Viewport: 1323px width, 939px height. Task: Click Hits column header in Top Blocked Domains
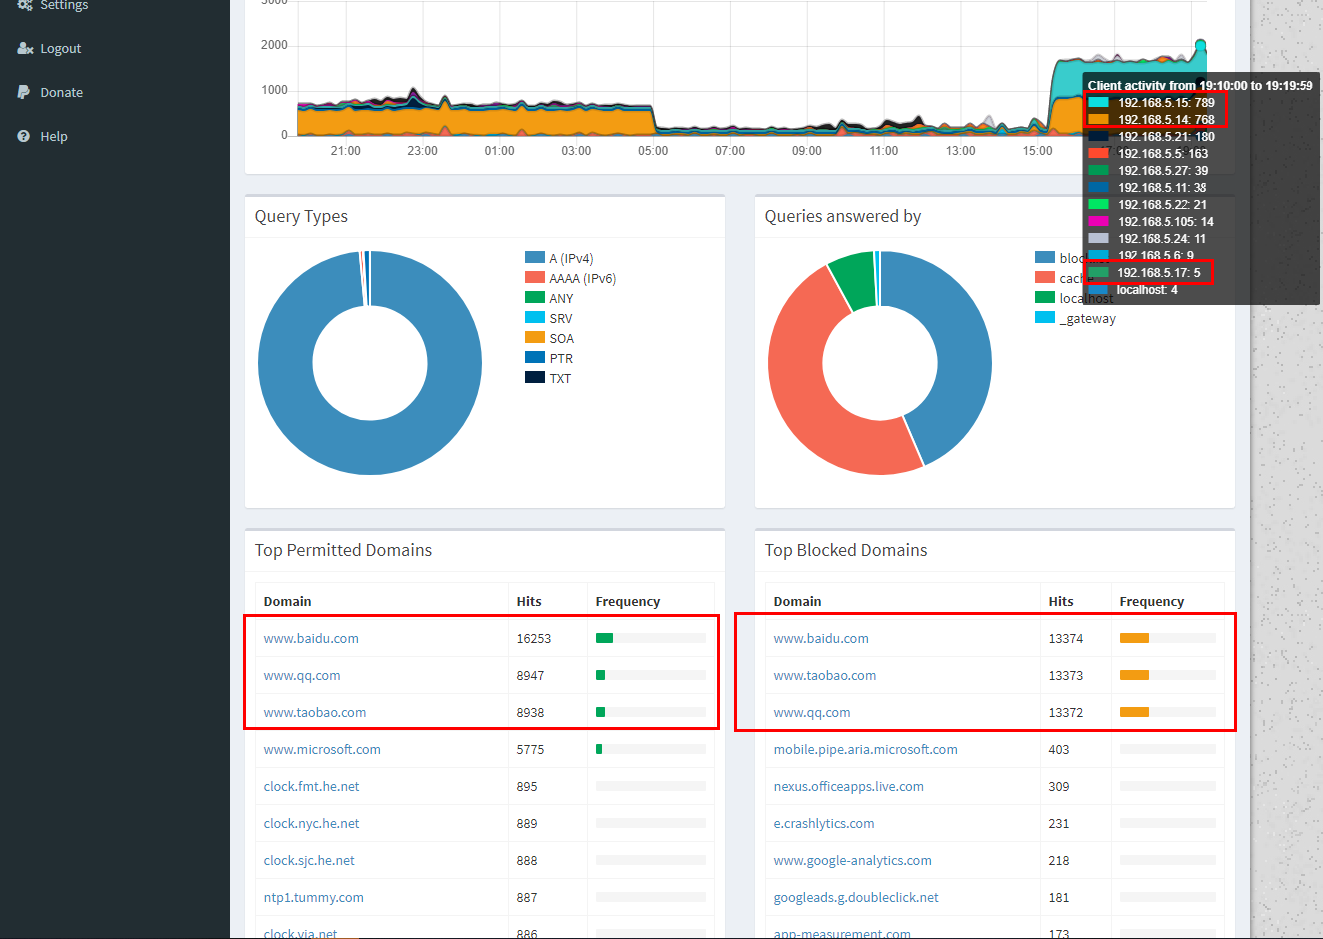pyautogui.click(x=1061, y=601)
